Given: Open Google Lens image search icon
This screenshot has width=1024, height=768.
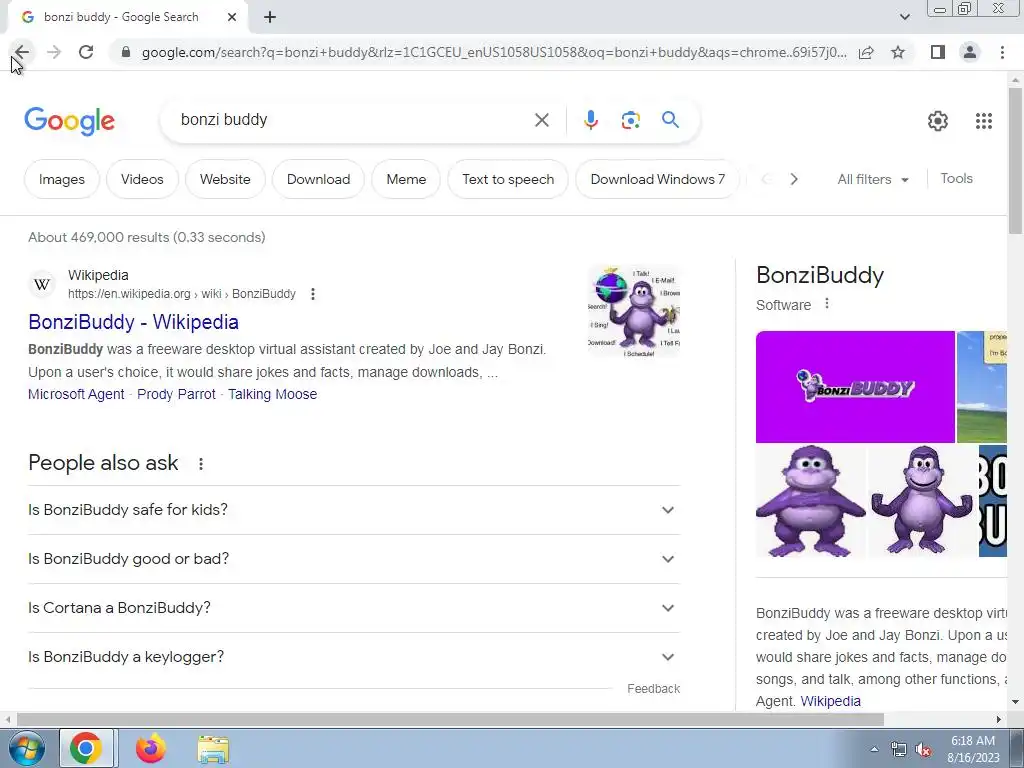Looking at the screenshot, I should pos(630,120).
